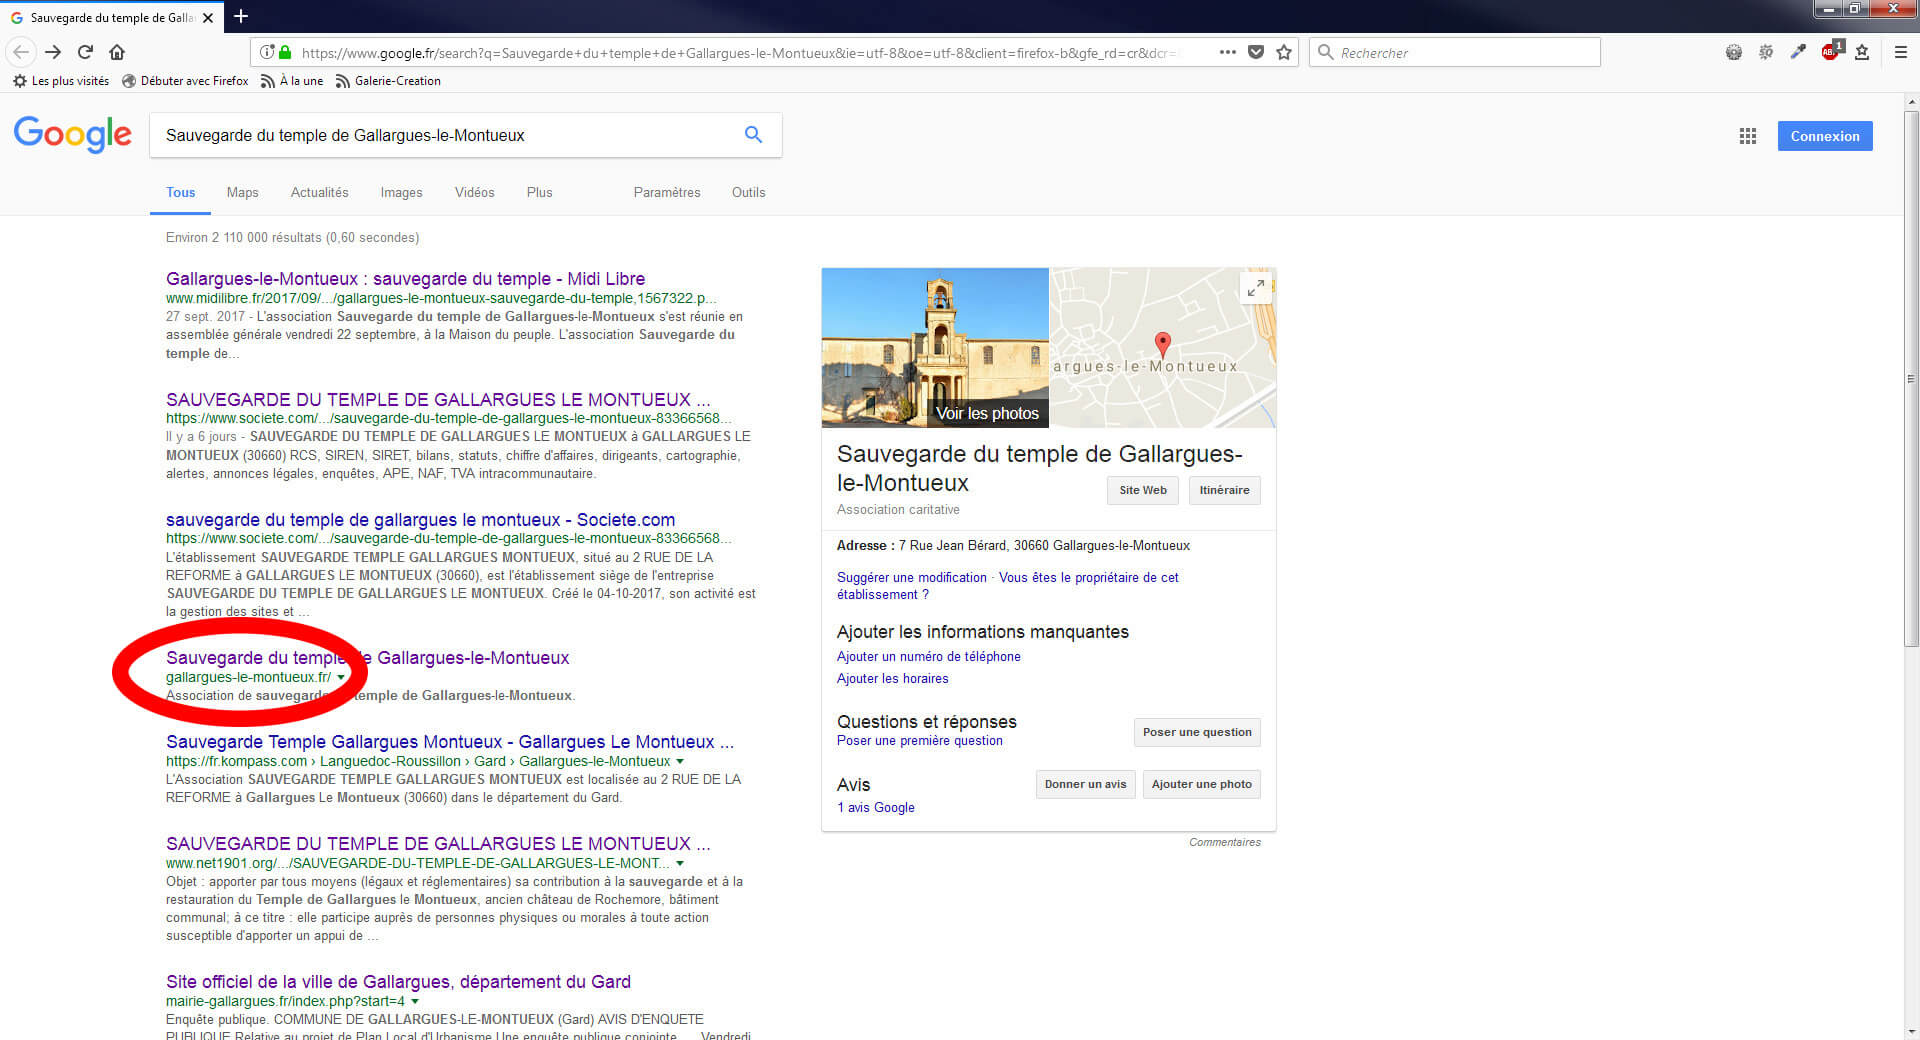The image size is (1920, 1040).
Task: Save the page to Pocket
Action: (1256, 52)
